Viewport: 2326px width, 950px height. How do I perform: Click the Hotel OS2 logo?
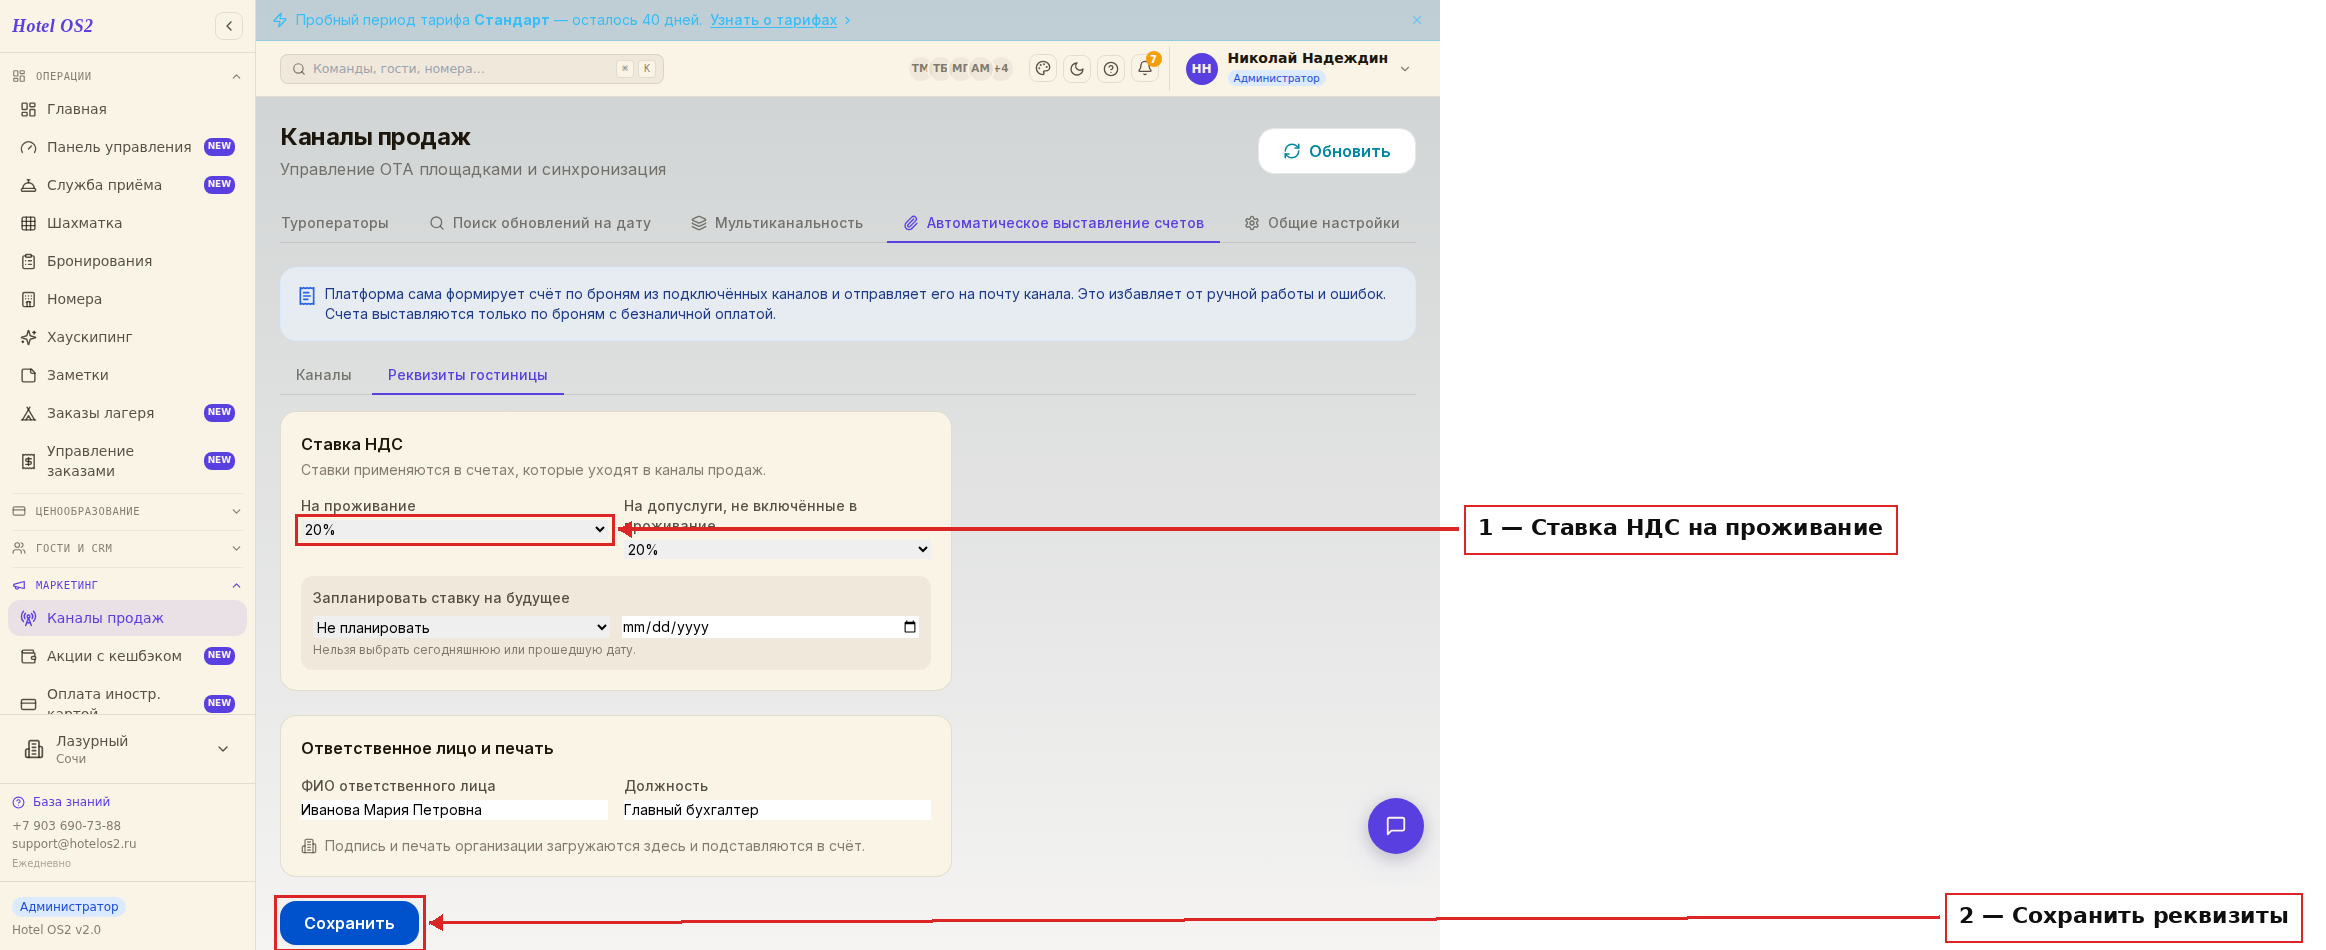tap(52, 26)
